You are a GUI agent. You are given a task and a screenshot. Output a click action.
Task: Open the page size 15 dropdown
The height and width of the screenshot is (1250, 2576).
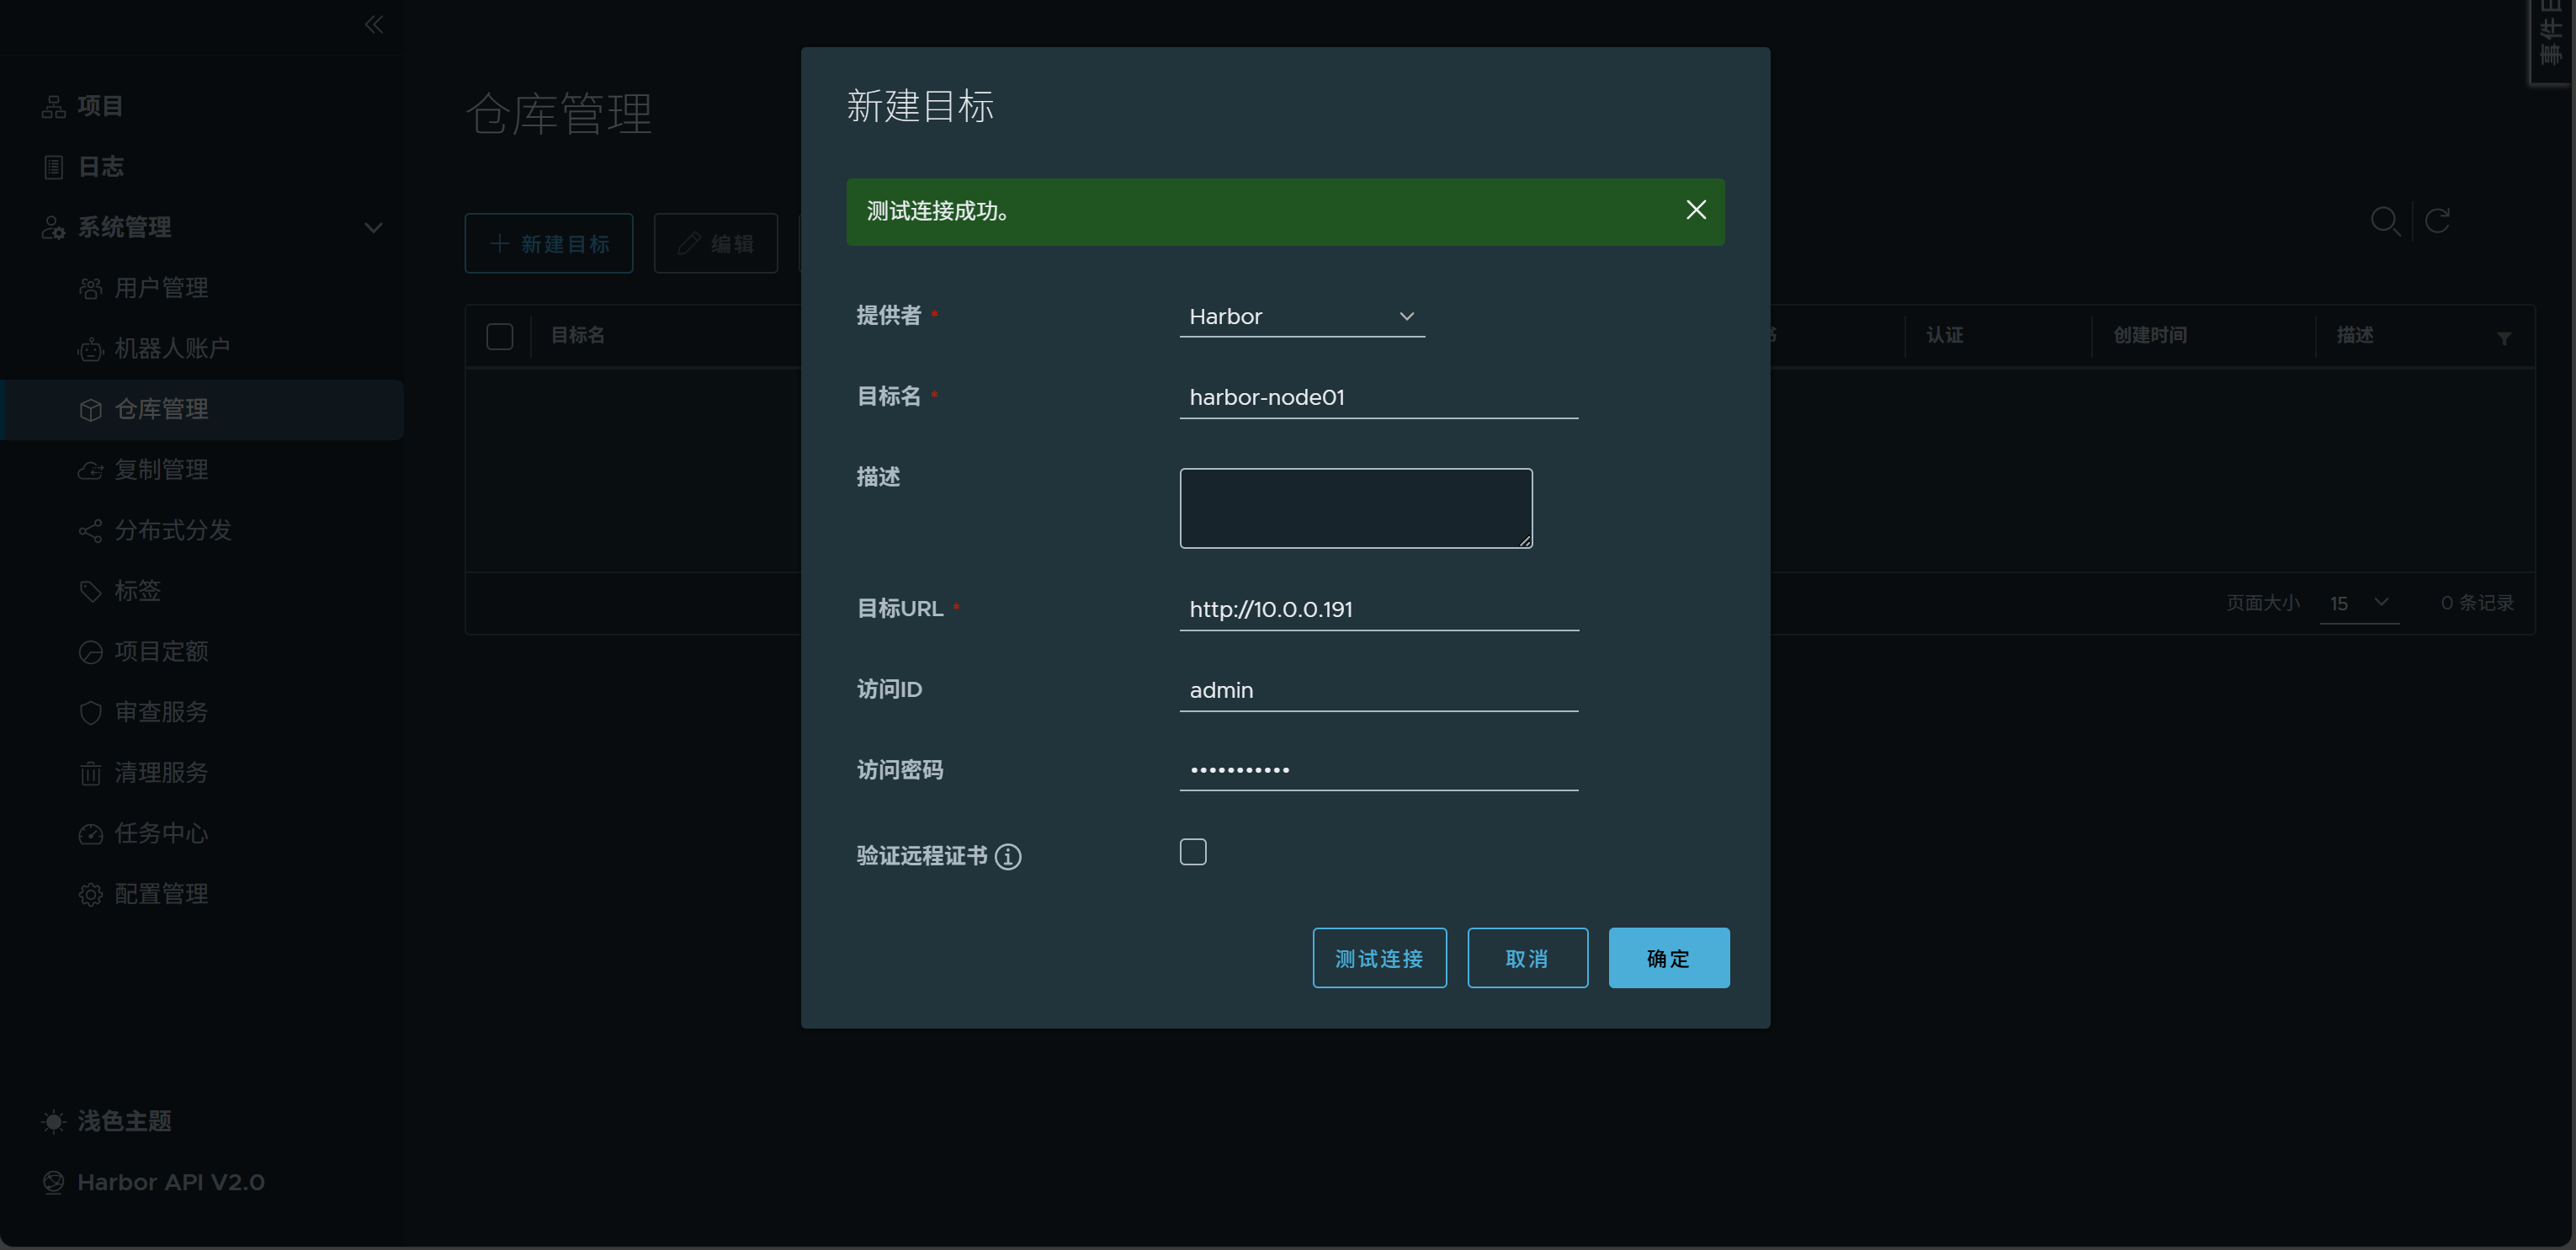(x=2358, y=603)
